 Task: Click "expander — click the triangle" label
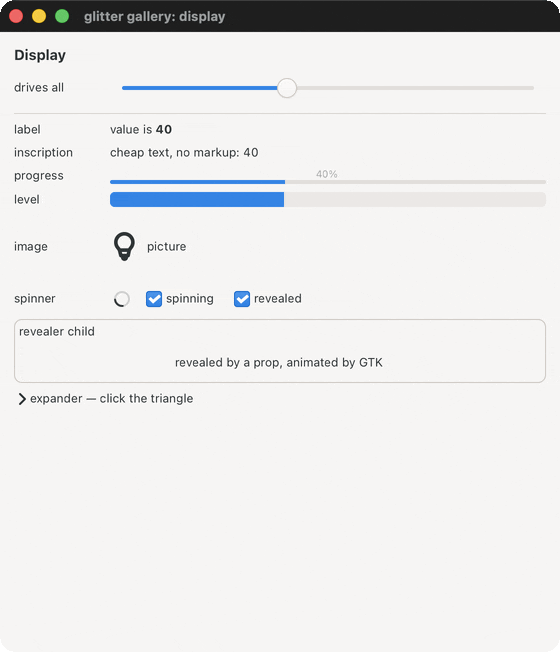click(111, 399)
